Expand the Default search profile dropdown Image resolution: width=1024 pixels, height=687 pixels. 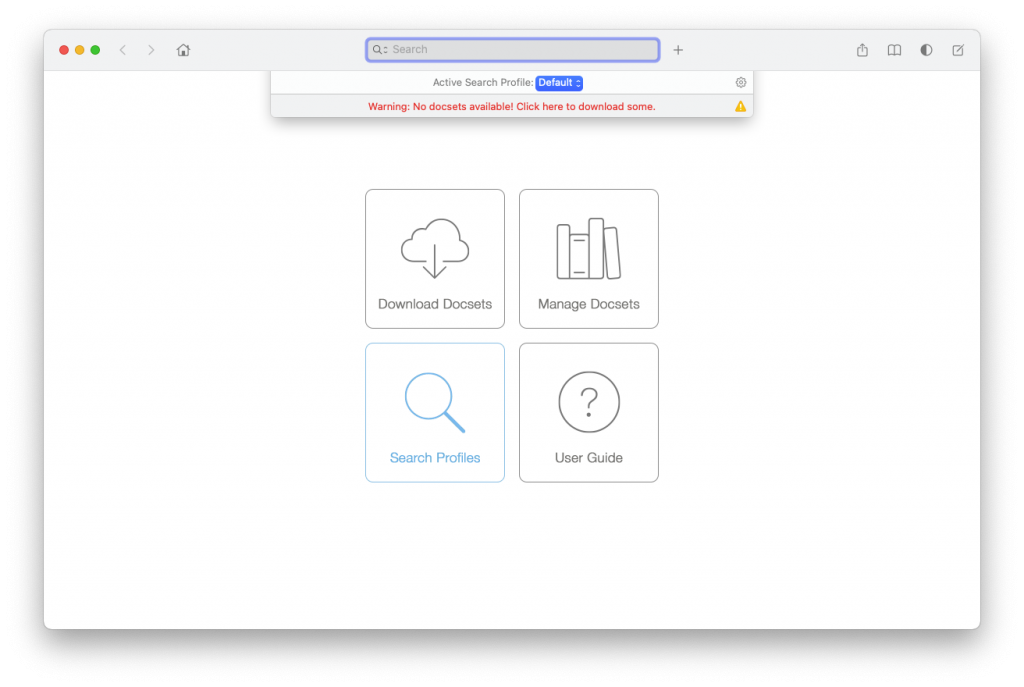point(559,82)
